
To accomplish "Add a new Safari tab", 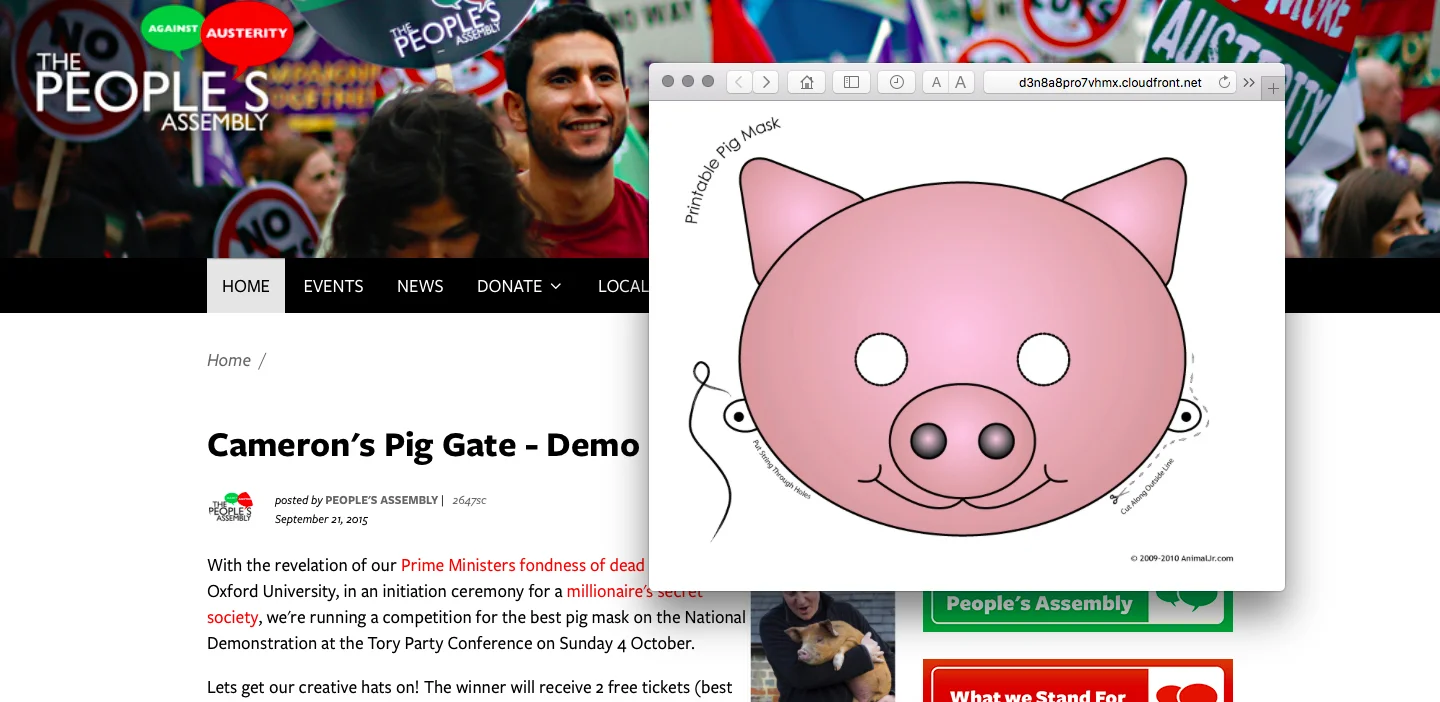I will click(x=1273, y=88).
